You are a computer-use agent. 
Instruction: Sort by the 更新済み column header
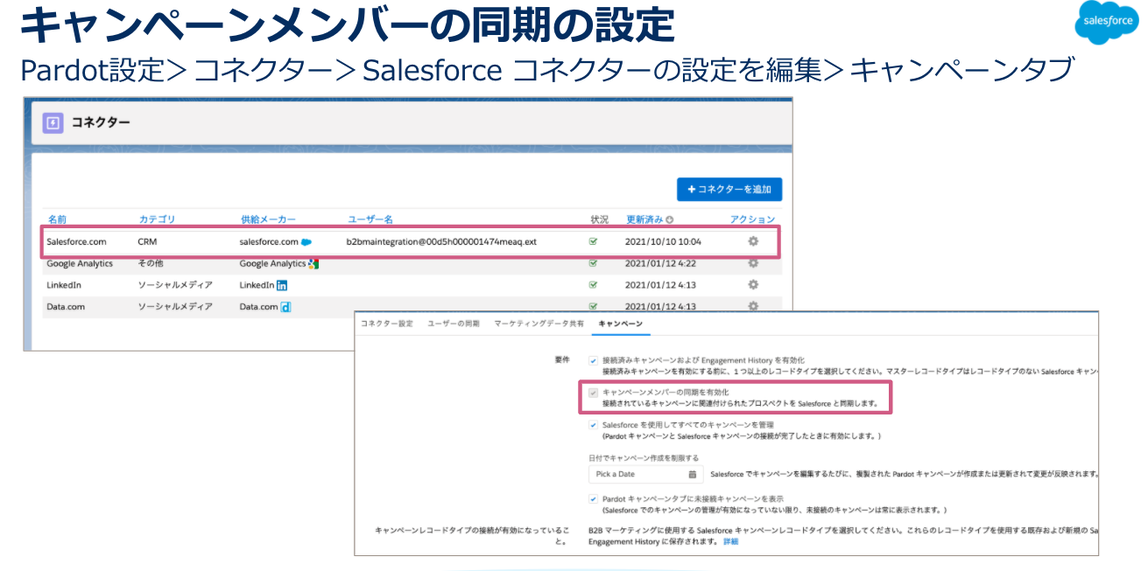pyautogui.click(x=645, y=220)
